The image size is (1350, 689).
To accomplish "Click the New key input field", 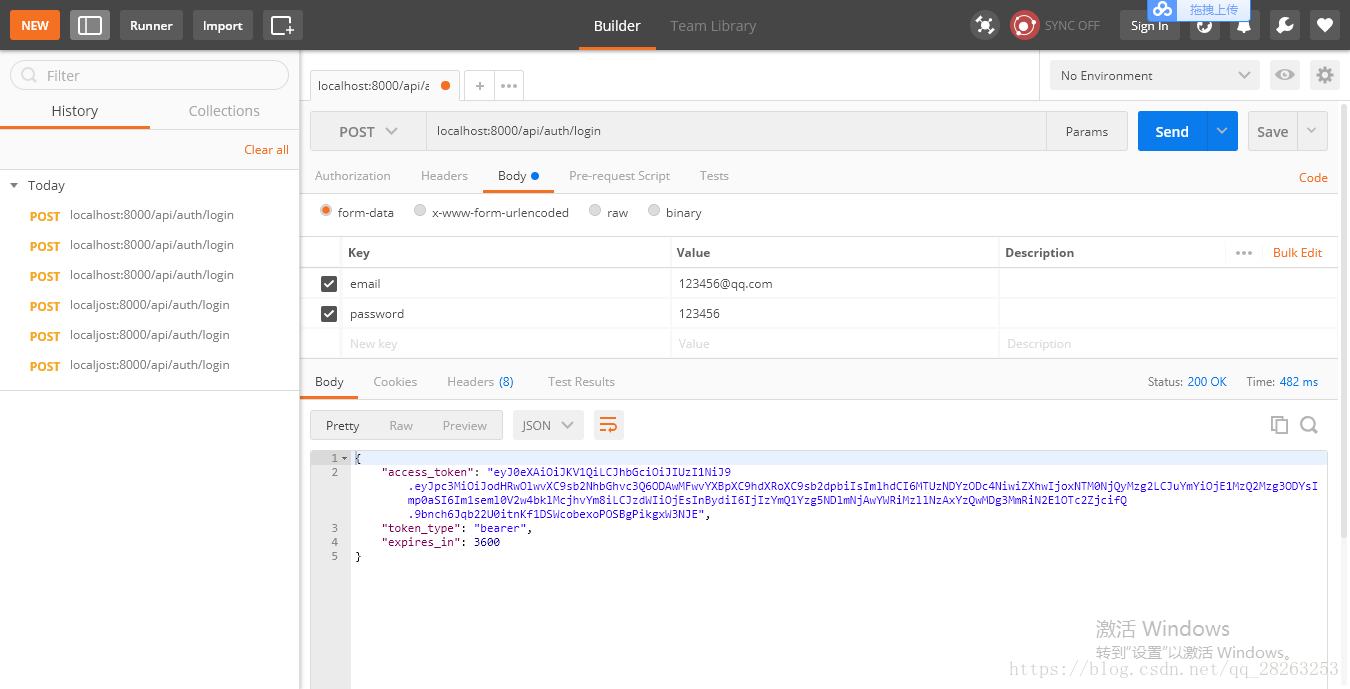I will point(506,344).
